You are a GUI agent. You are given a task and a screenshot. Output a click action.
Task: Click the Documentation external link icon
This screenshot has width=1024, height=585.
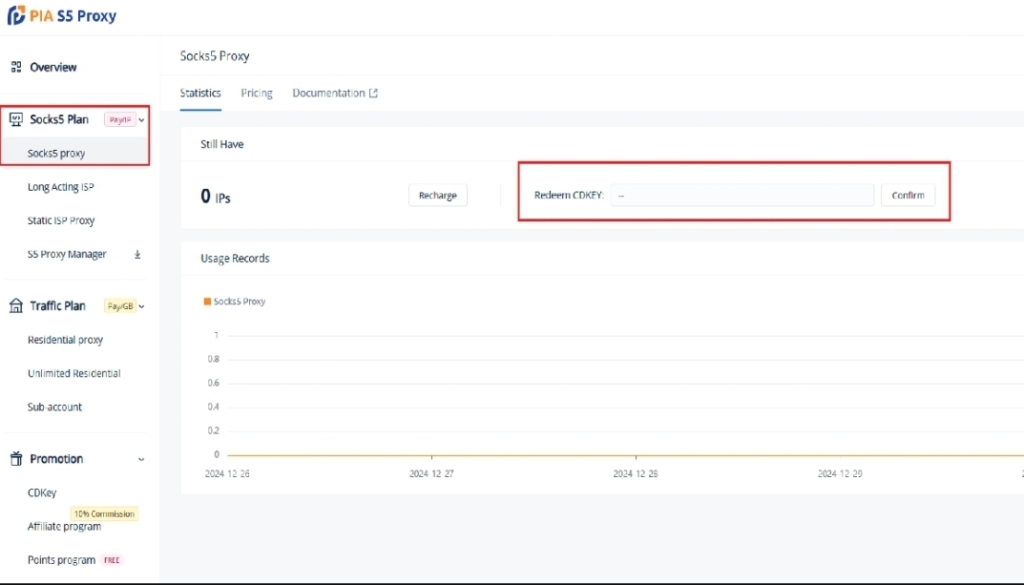374,93
